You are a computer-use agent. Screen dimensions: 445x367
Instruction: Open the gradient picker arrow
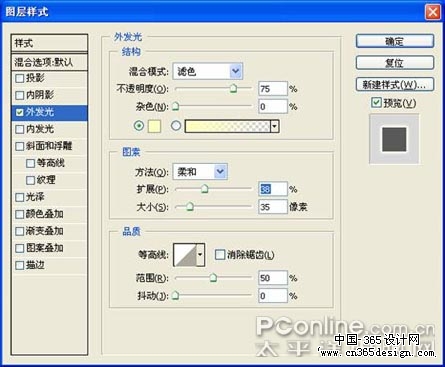click(275, 126)
